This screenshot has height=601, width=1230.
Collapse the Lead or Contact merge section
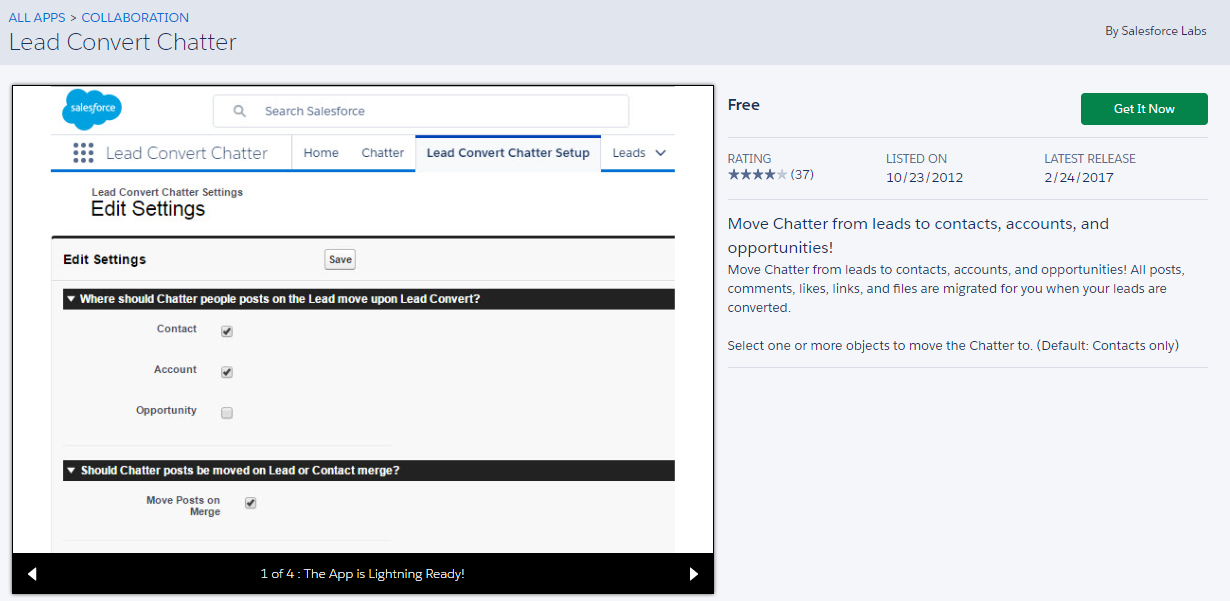71,471
